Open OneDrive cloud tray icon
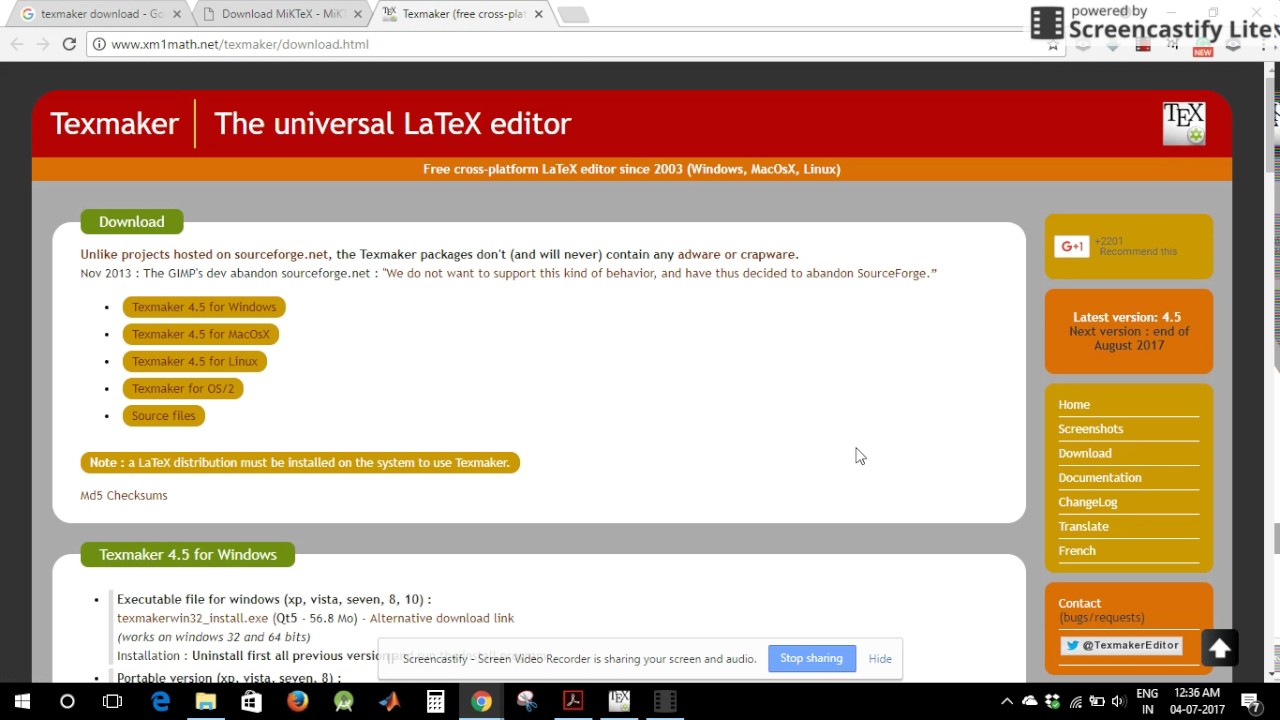1280x720 pixels. [1029, 701]
